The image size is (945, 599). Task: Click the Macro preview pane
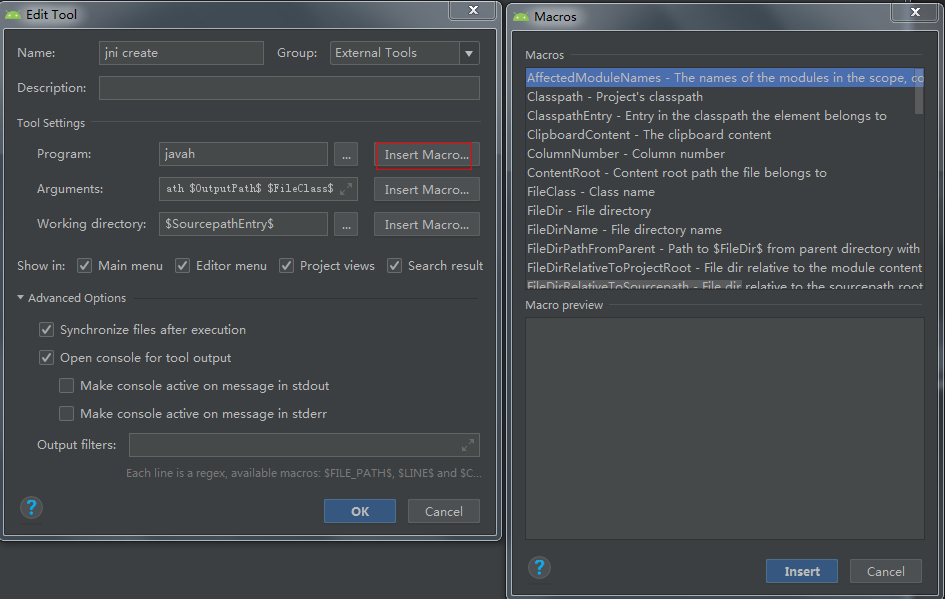724,428
